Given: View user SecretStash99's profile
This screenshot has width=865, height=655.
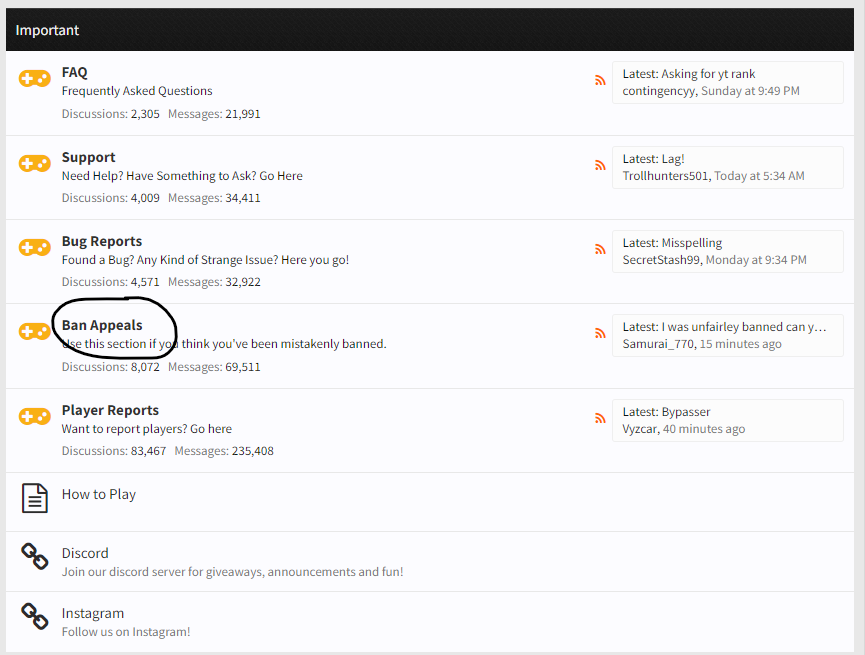Looking at the screenshot, I should [661, 260].
